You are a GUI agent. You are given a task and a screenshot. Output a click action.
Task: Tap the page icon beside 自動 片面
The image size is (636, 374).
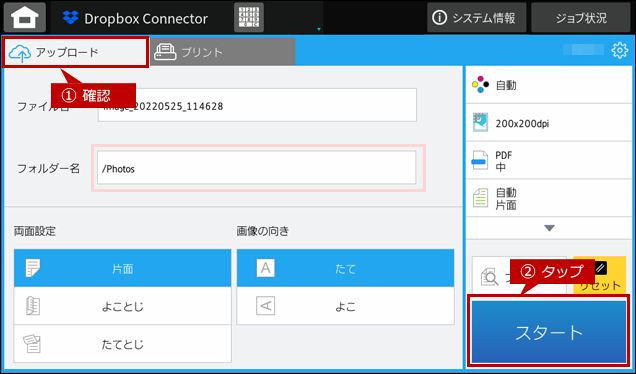click(481, 198)
